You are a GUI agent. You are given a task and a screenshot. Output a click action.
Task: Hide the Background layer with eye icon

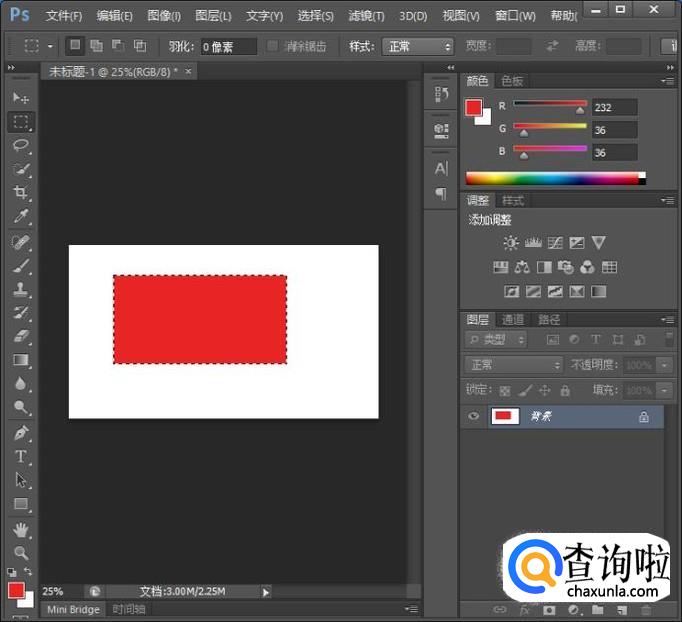pos(474,416)
